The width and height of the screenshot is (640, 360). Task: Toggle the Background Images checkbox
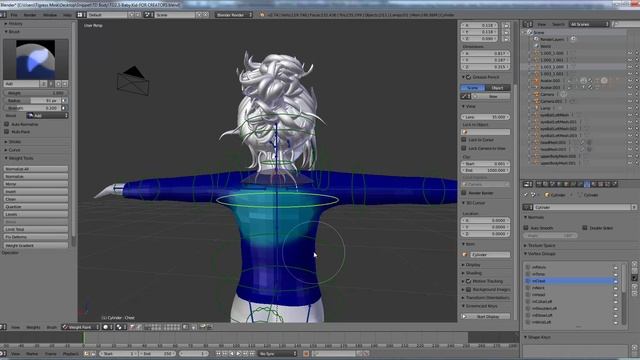tap(469, 289)
